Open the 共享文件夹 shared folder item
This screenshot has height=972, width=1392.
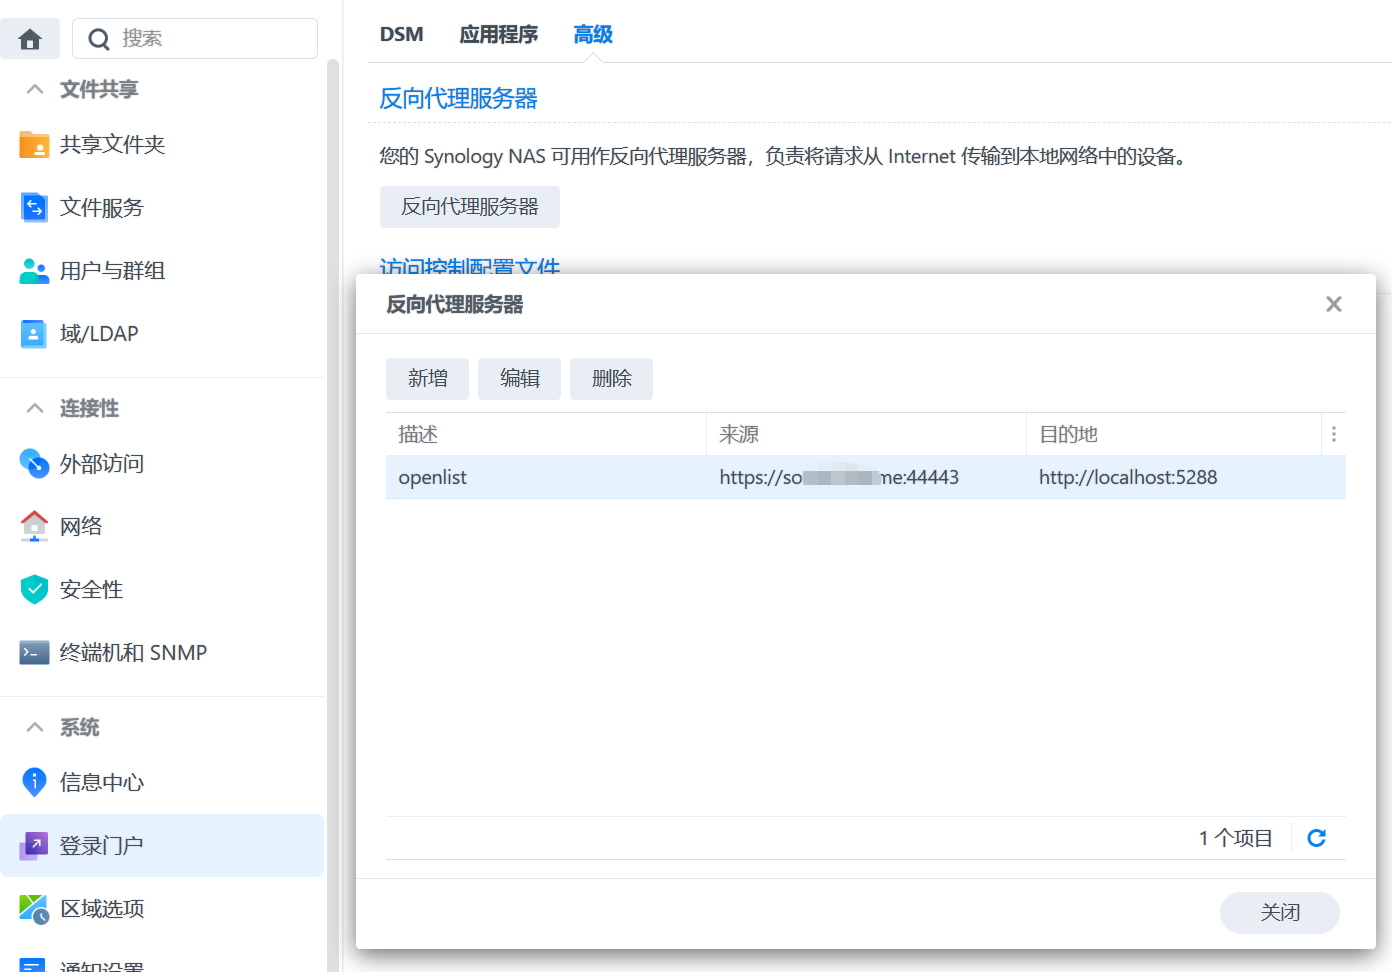tap(112, 145)
